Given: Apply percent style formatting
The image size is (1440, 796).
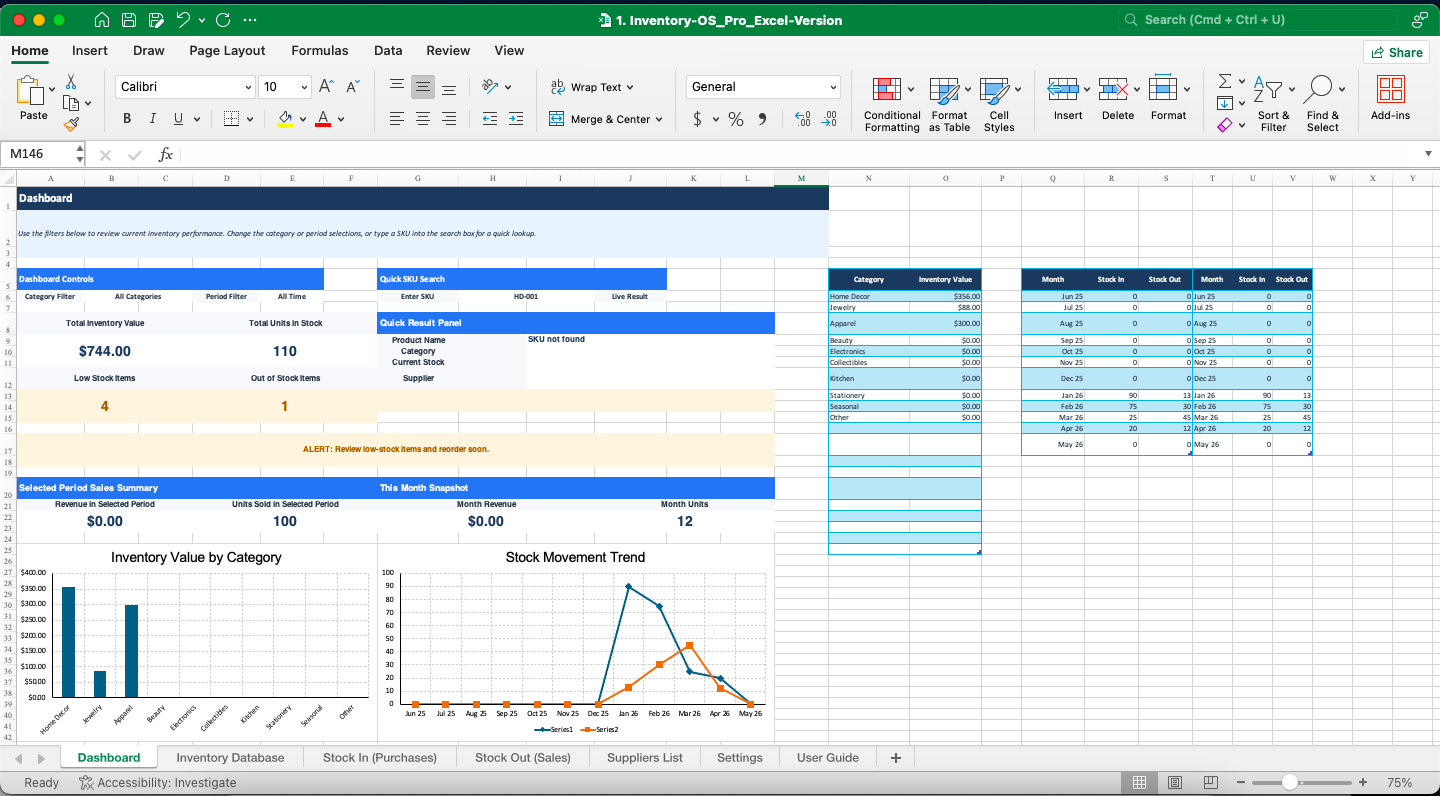Looking at the screenshot, I should (x=735, y=118).
